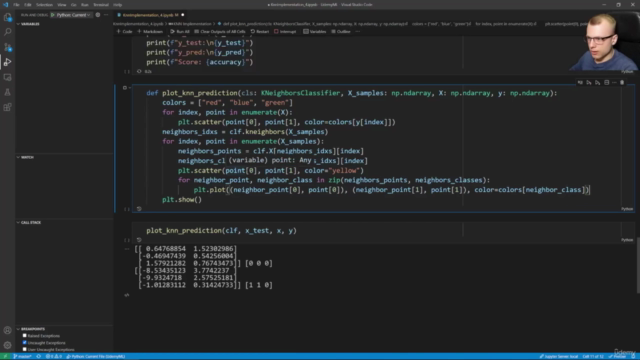Click master branch in status bar

tap(23, 356)
